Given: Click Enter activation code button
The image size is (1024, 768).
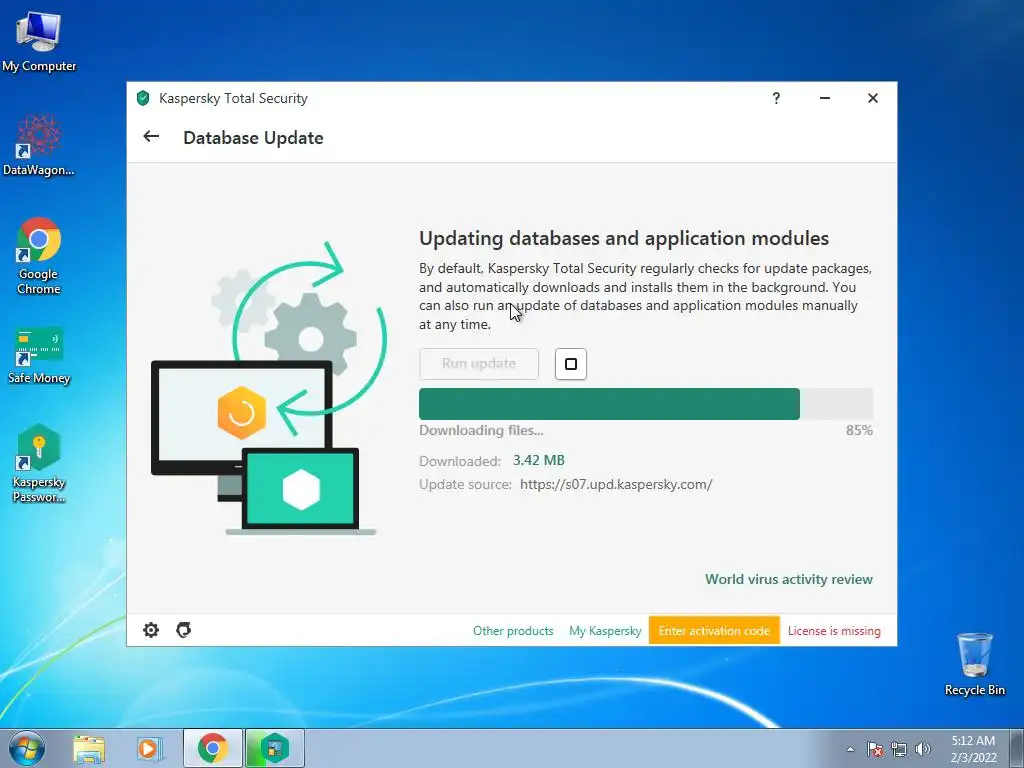Looking at the screenshot, I should (714, 631).
